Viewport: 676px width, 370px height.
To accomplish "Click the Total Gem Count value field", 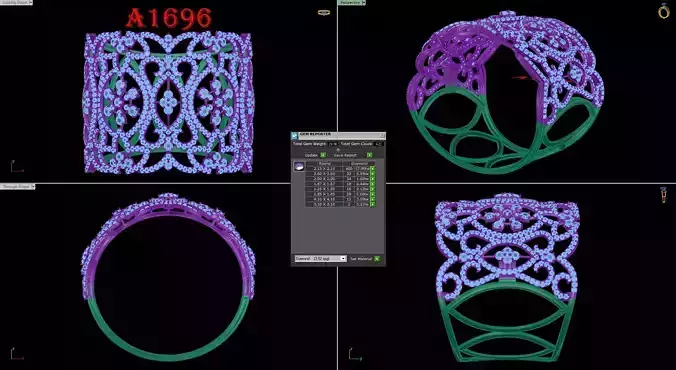I will pyautogui.click(x=378, y=144).
